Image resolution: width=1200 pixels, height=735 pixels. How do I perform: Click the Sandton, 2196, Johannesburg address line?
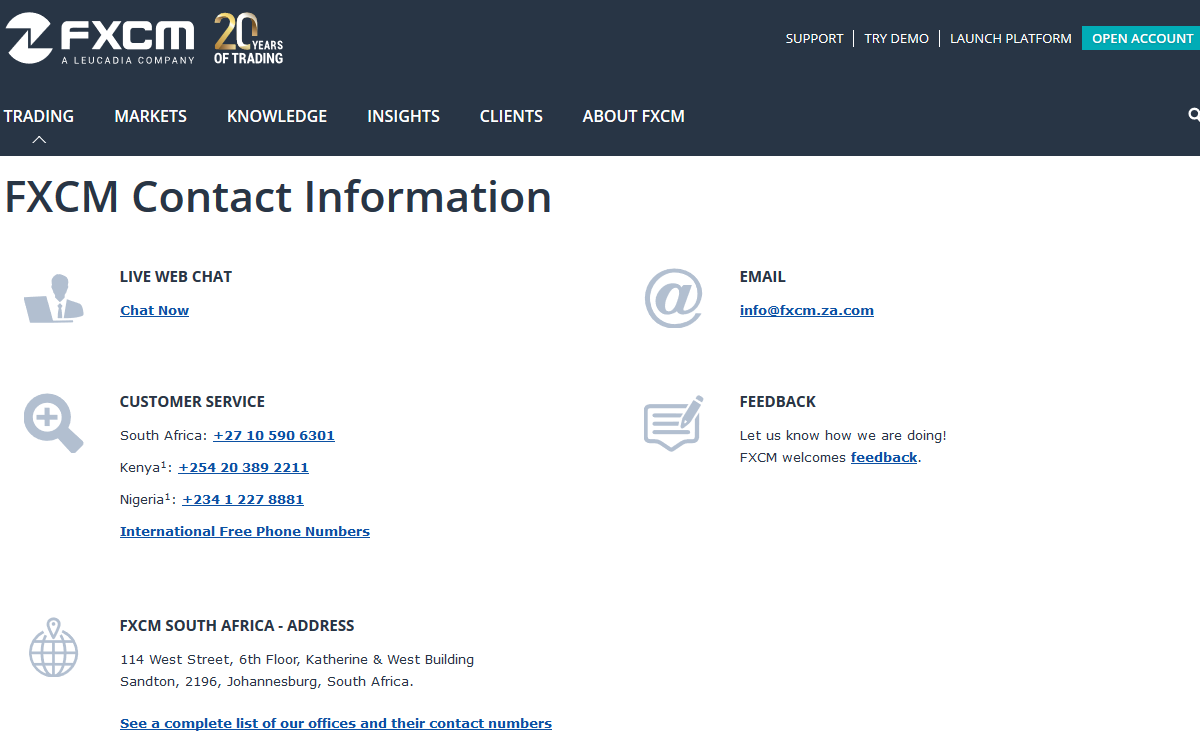[x=267, y=681]
